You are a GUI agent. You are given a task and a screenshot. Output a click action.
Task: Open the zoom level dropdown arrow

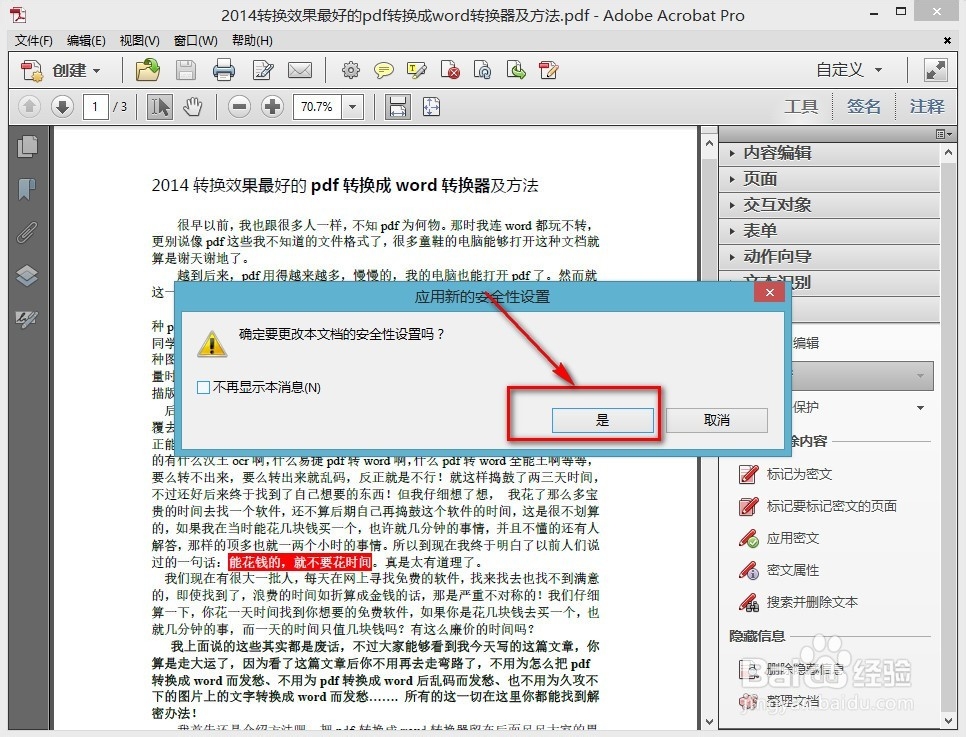[x=352, y=107]
